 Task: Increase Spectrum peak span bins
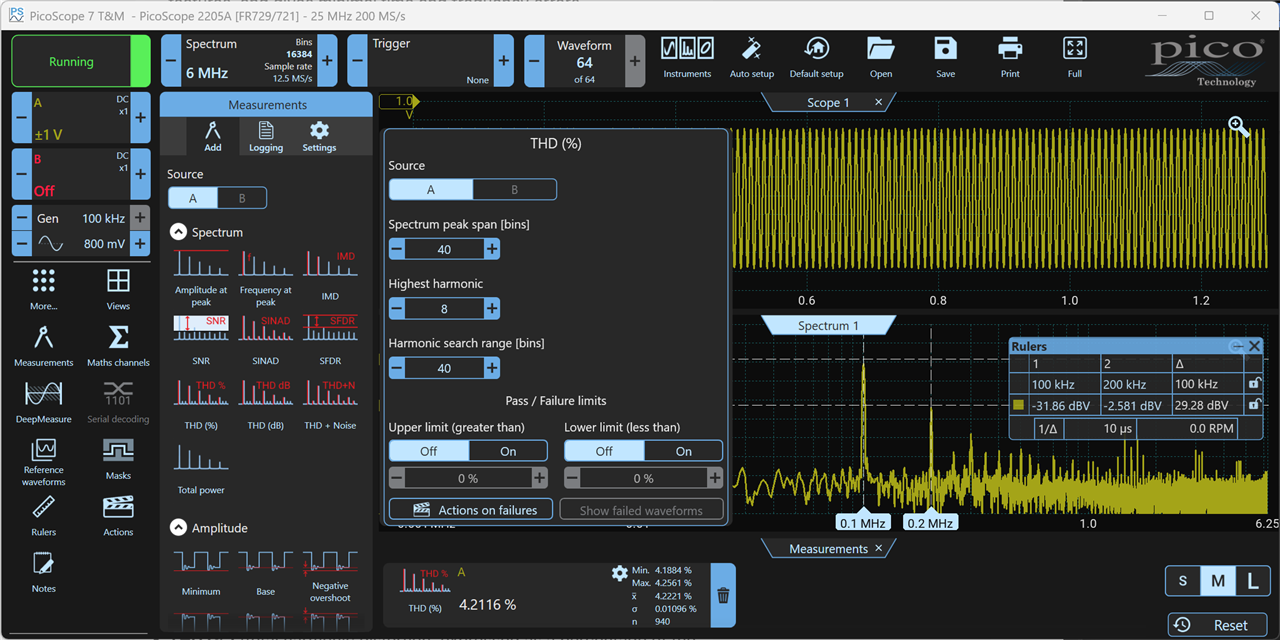pyautogui.click(x=491, y=249)
